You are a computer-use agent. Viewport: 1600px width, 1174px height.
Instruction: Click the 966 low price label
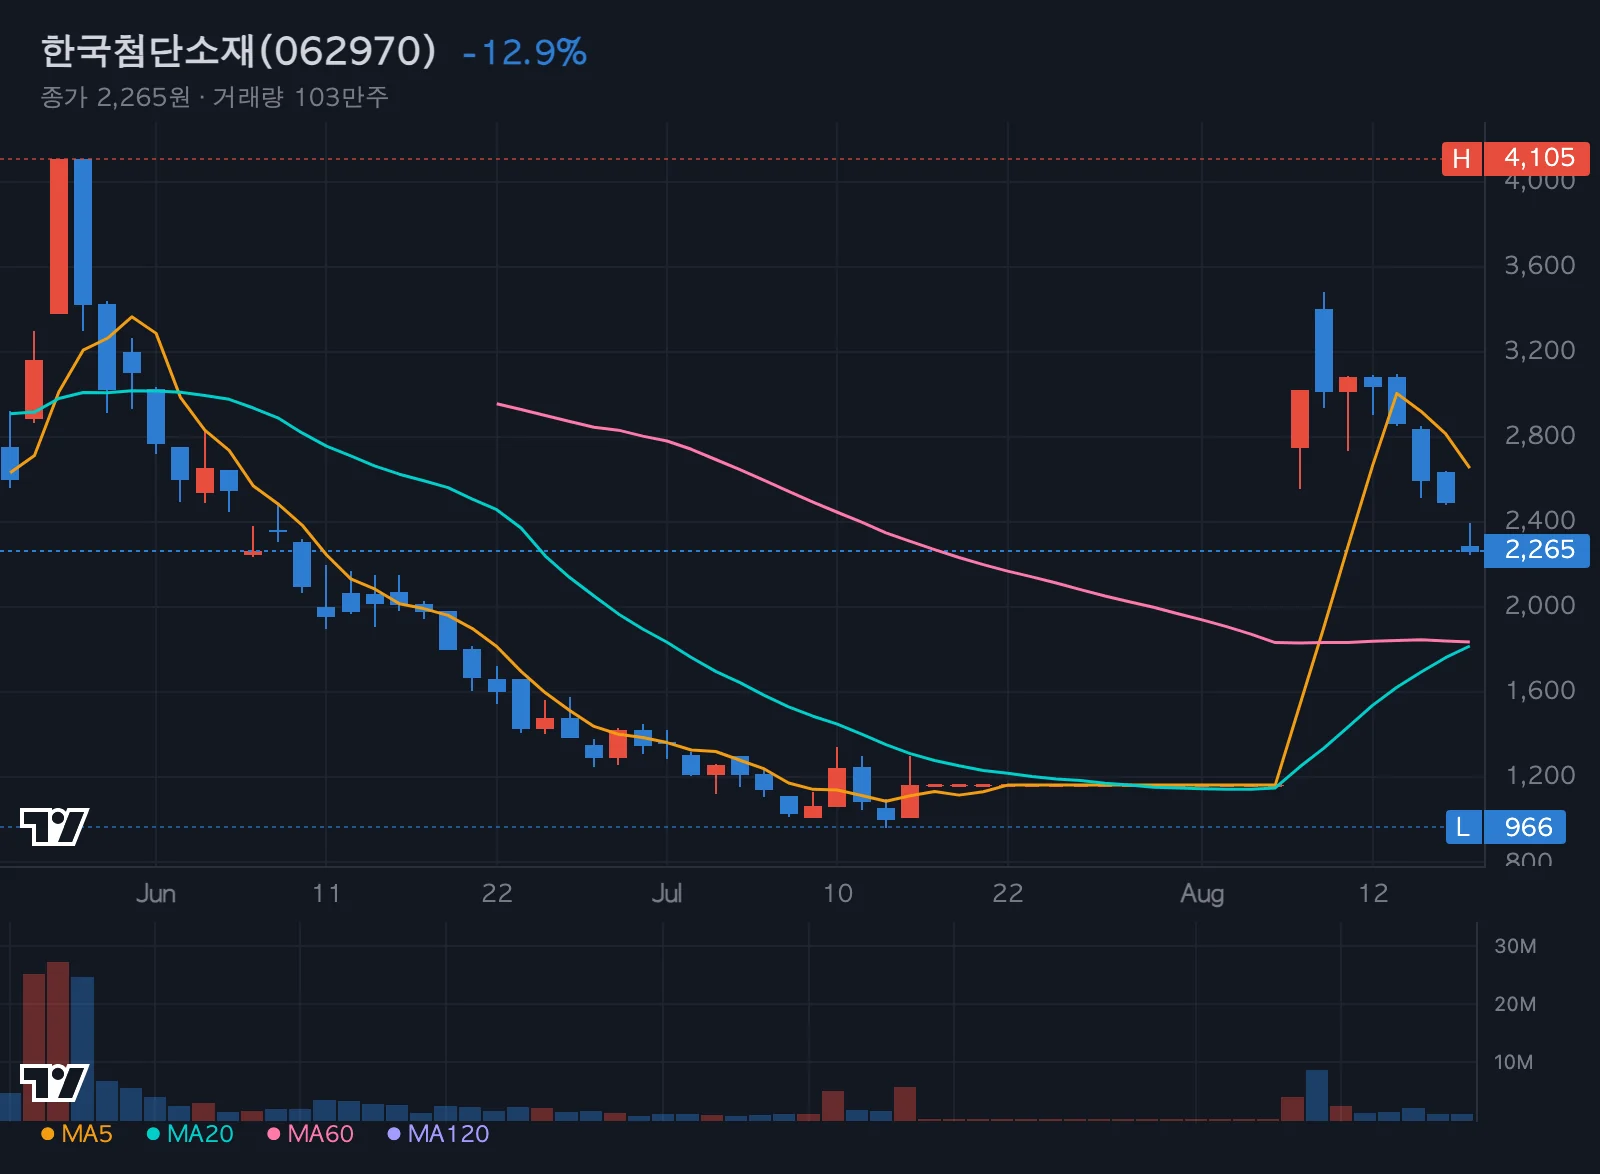[1526, 827]
